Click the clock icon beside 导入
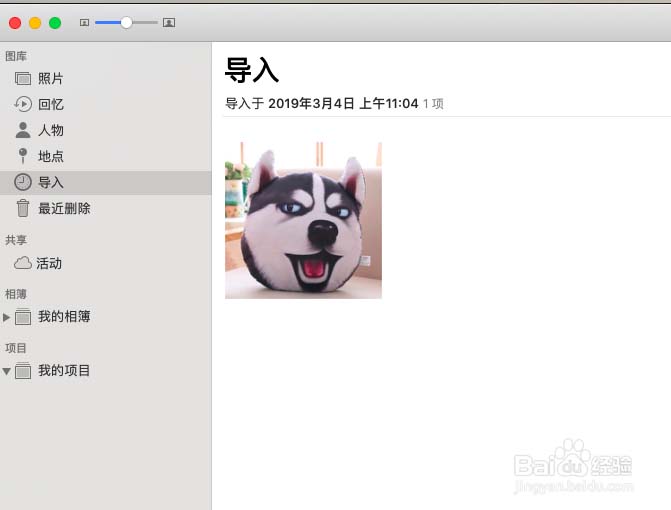The height and width of the screenshot is (510, 671). point(23,182)
